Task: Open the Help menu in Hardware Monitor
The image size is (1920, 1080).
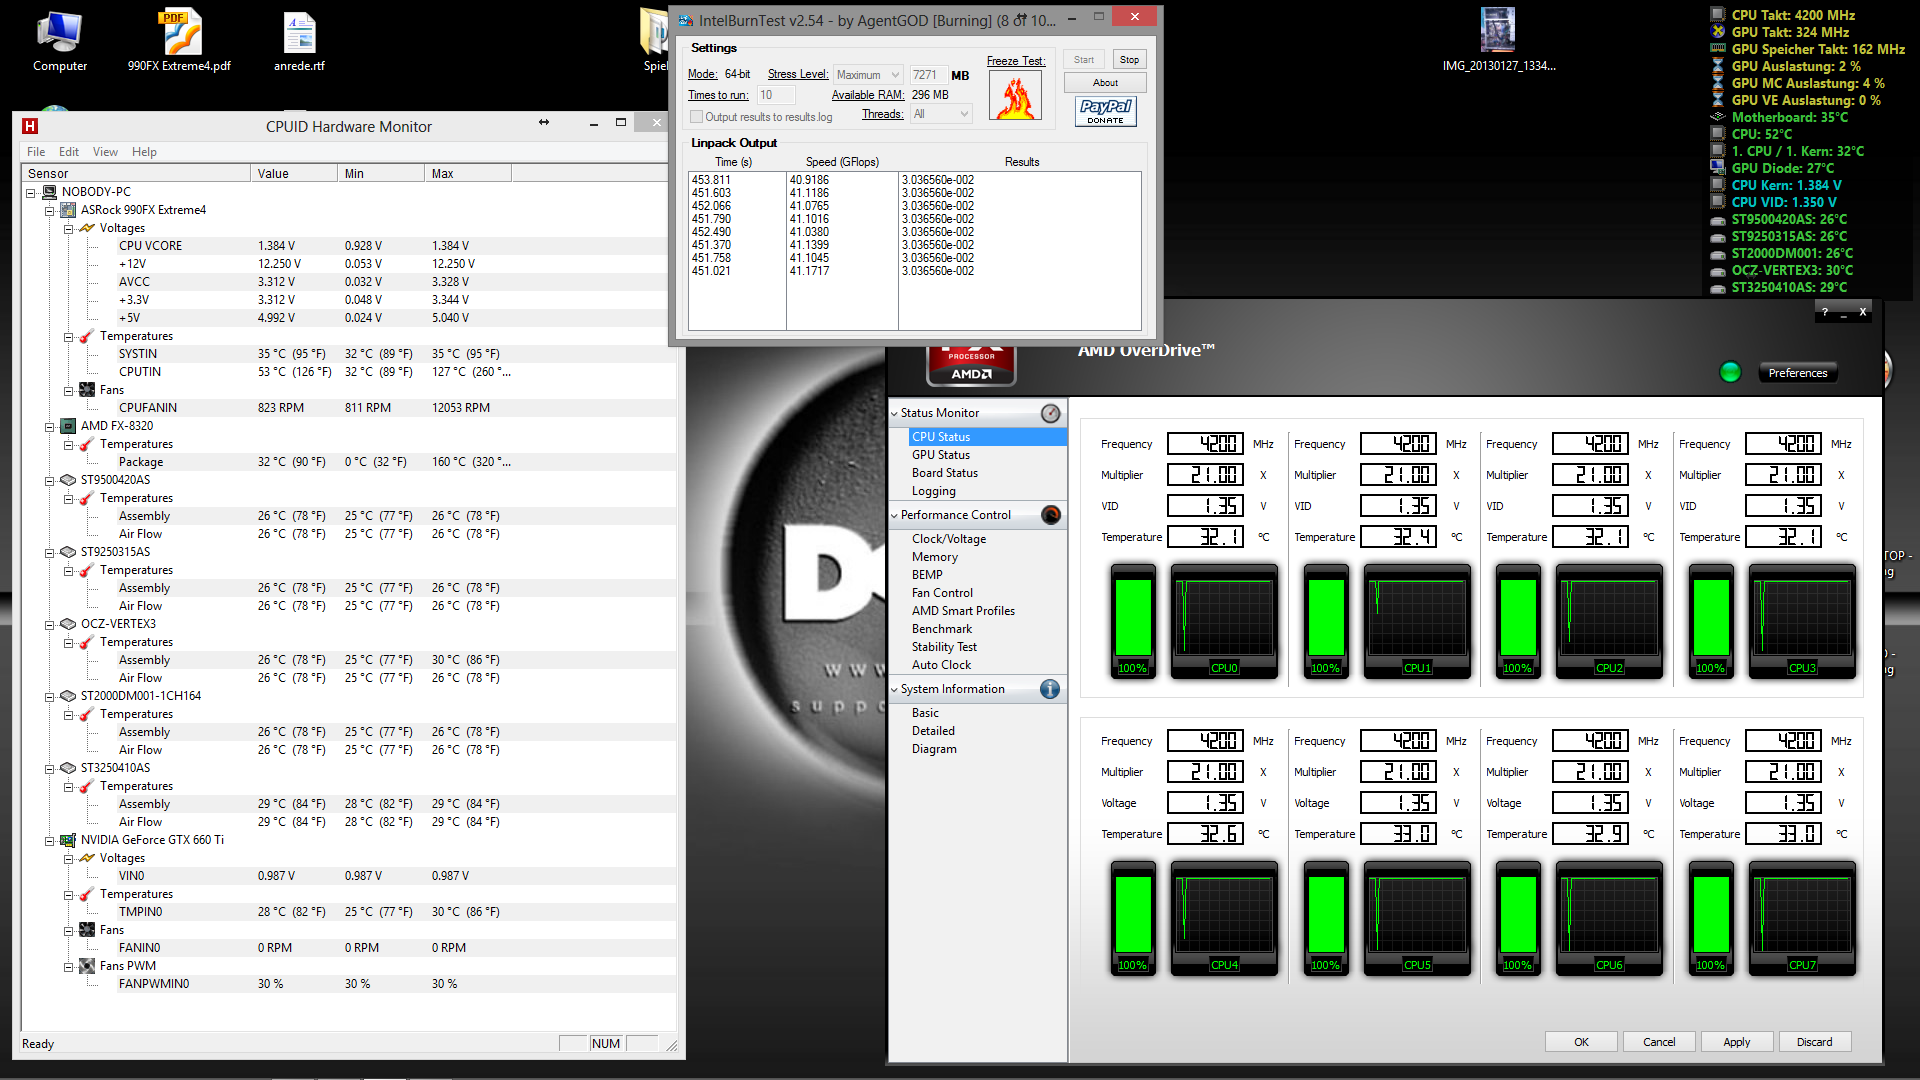Action: click(x=144, y=152)
